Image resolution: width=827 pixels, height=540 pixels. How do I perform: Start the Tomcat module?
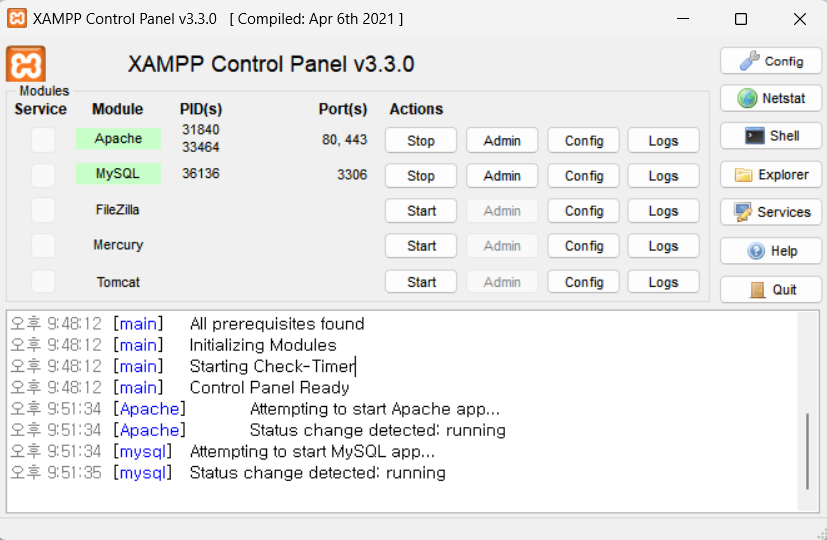[x=420, y=282]
